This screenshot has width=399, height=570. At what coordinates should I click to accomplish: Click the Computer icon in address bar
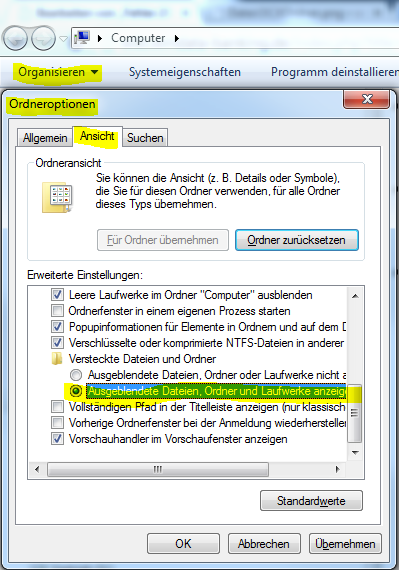pyautogui.click(x=82, y=38)
